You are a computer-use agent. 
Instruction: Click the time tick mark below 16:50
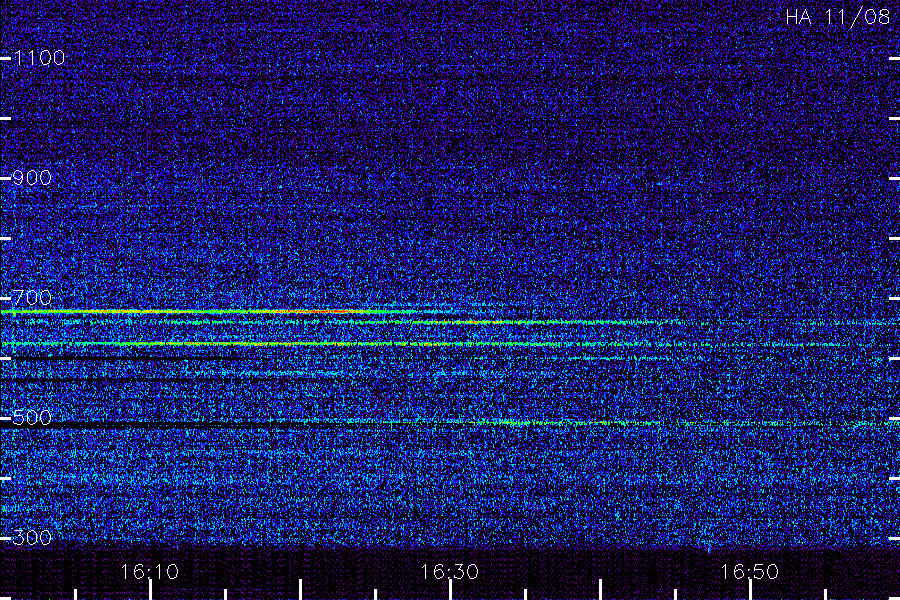click(x=750, y=590)
